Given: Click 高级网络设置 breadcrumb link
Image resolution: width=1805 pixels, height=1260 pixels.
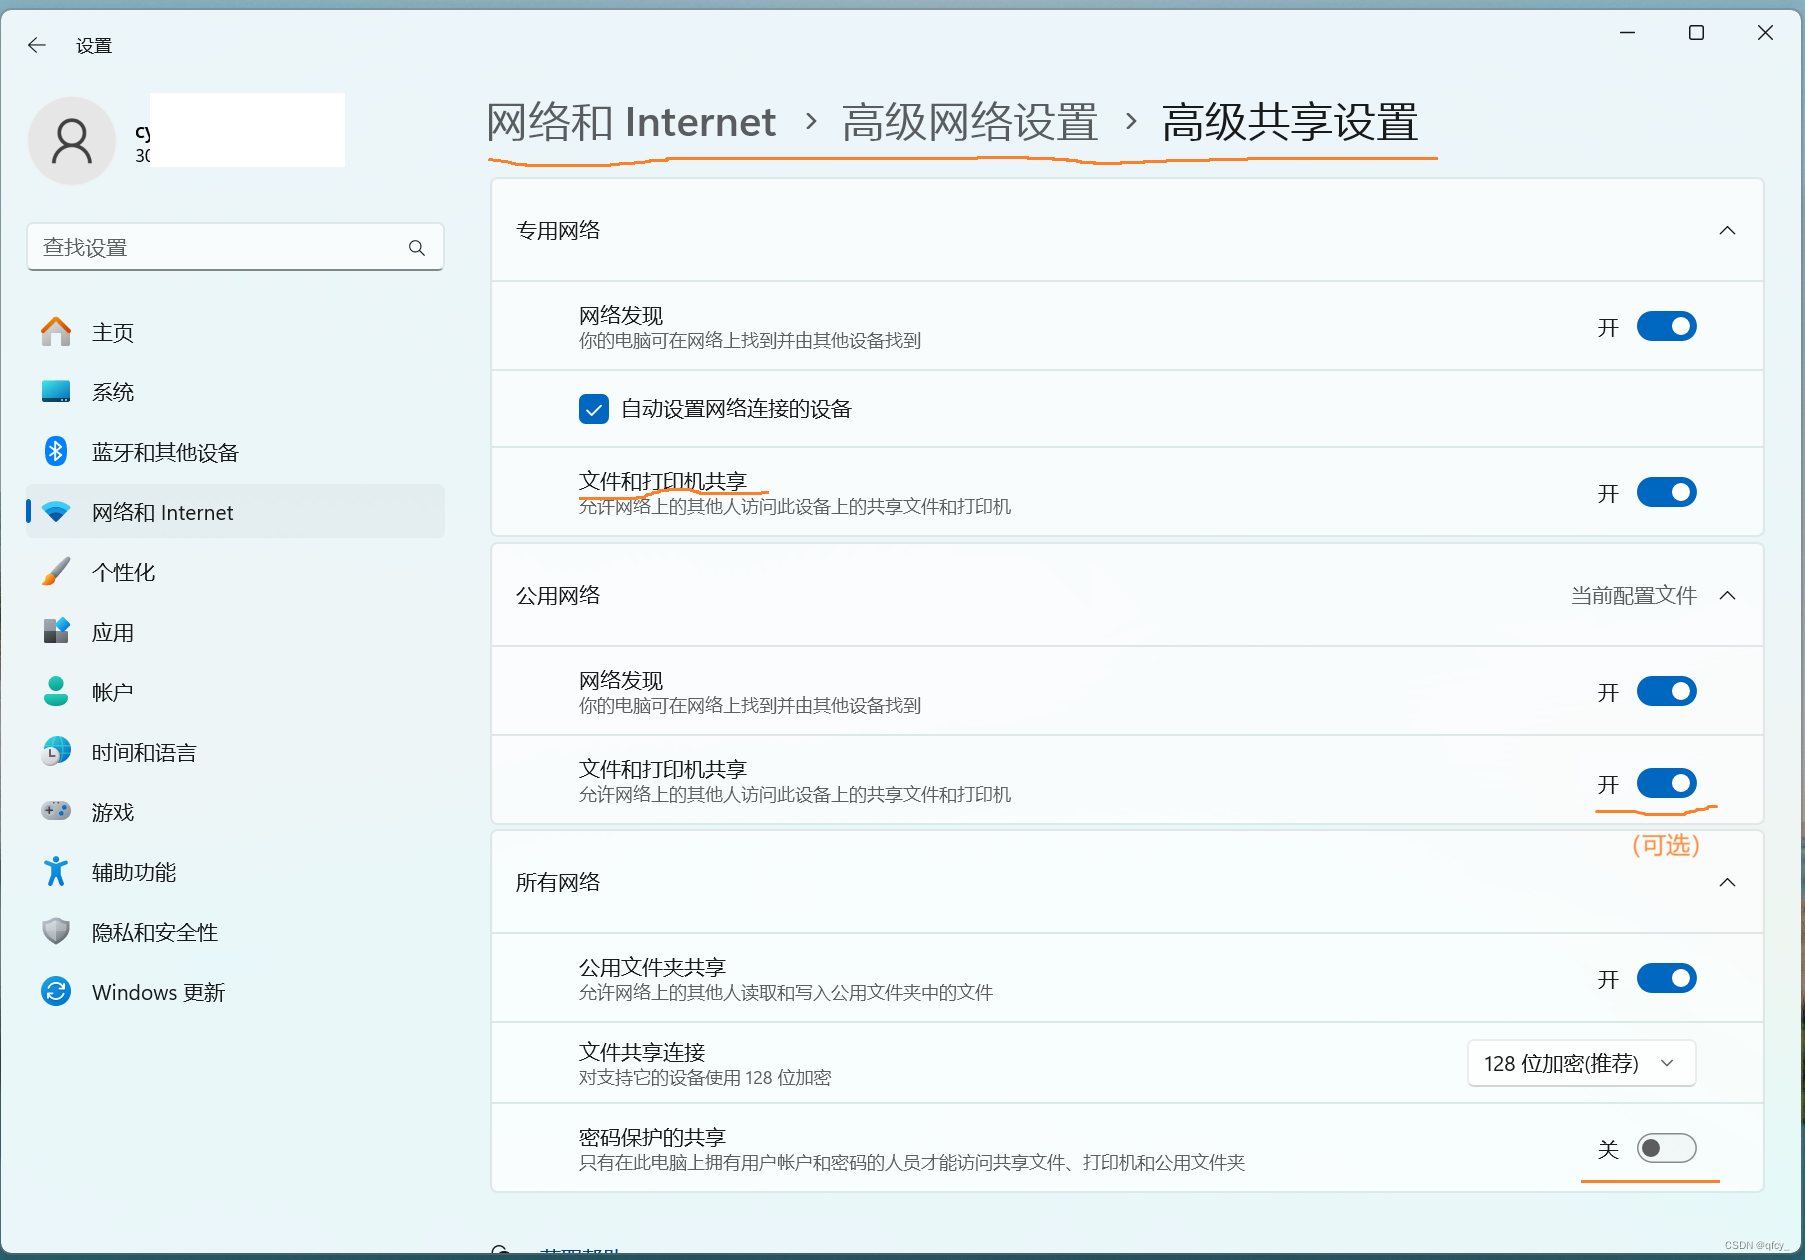Looking at the screenshot, I should pyautogui.click(x=970, y=123).
